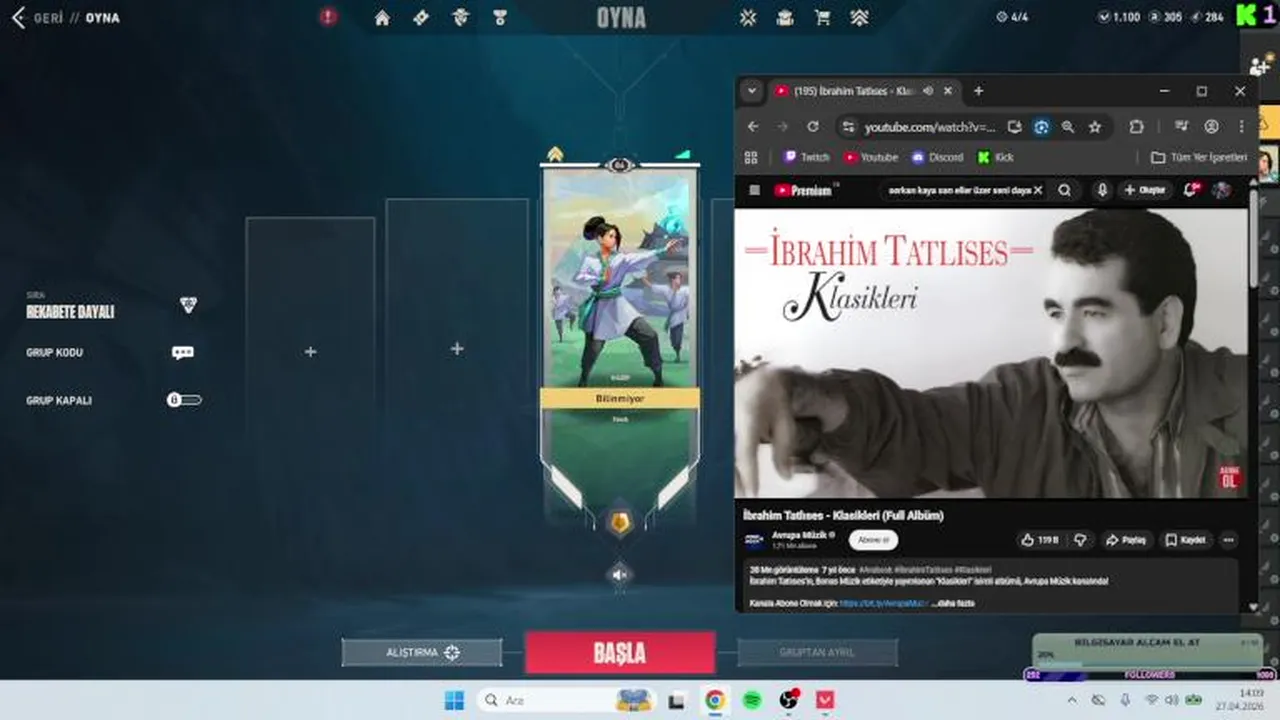Open site information icon in address bar
The image size is (1280, 720).
[x=848, y=127]
